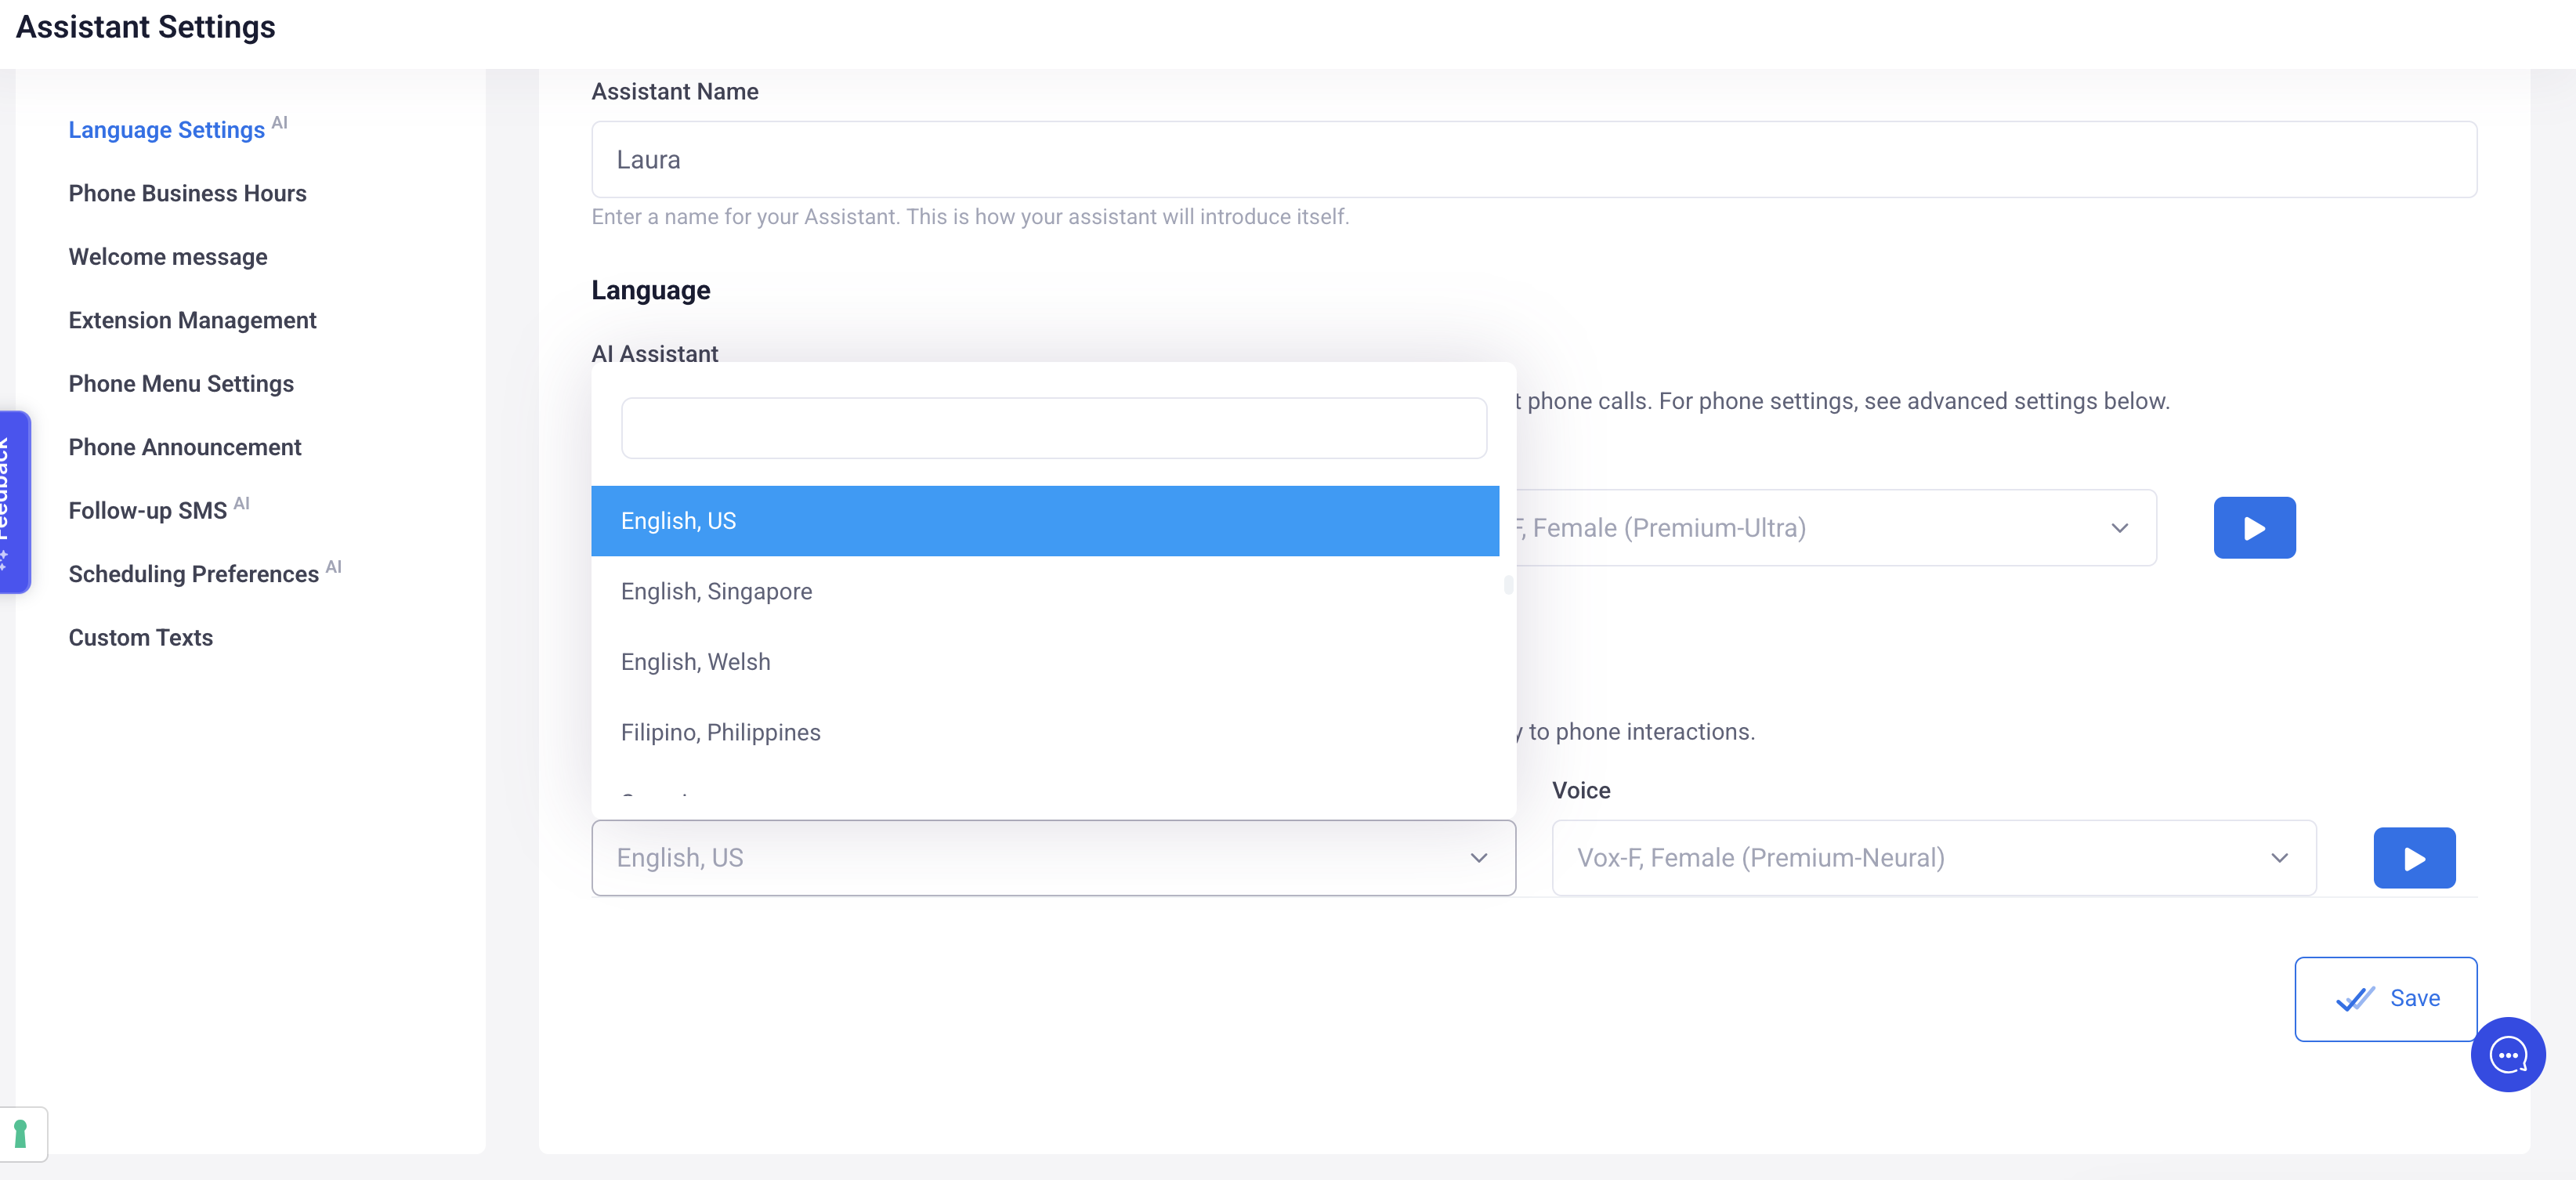Open the Welcome message section
2576x1180 pixels.
click(167, 257)
